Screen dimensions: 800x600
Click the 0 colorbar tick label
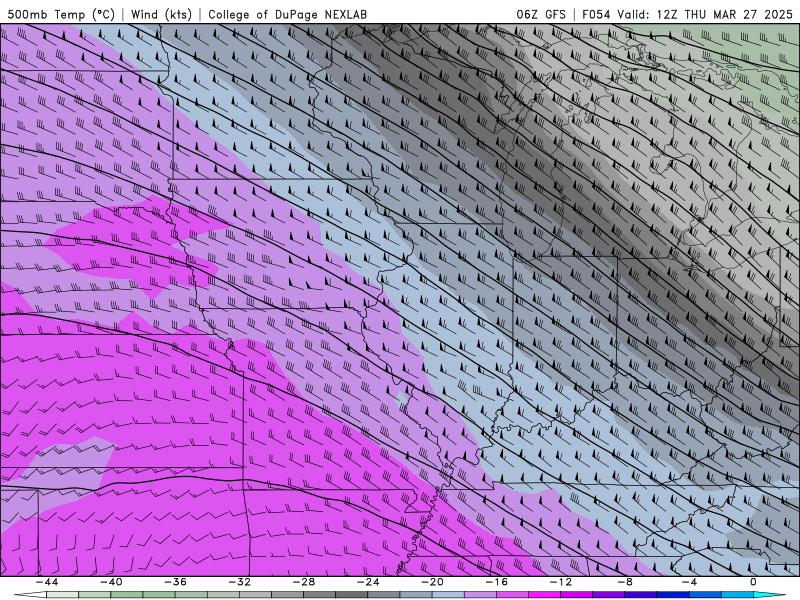(754, 582)
